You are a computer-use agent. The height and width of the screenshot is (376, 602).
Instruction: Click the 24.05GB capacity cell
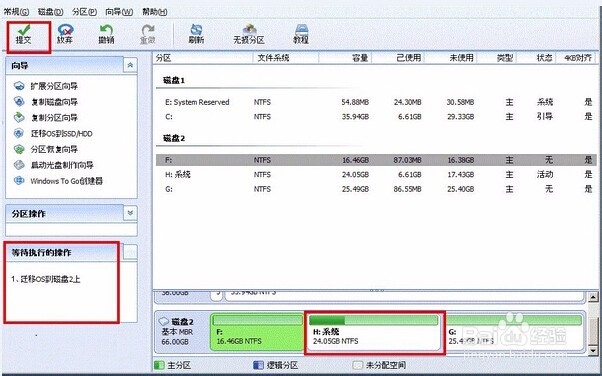[355, 175]
